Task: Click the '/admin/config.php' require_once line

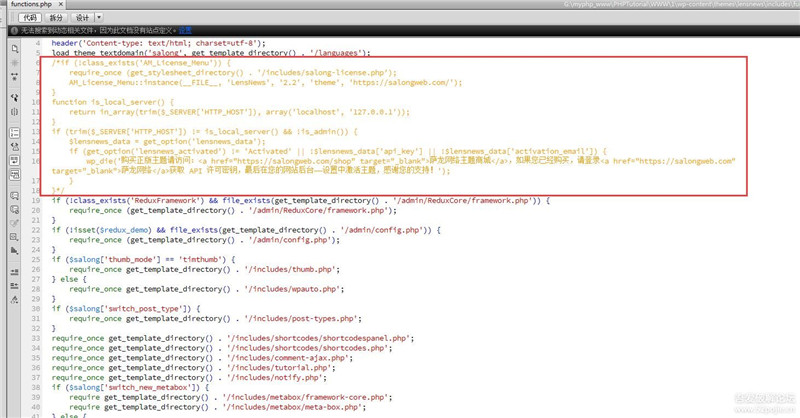Action: pyautogui.click(x=205, y=240)
